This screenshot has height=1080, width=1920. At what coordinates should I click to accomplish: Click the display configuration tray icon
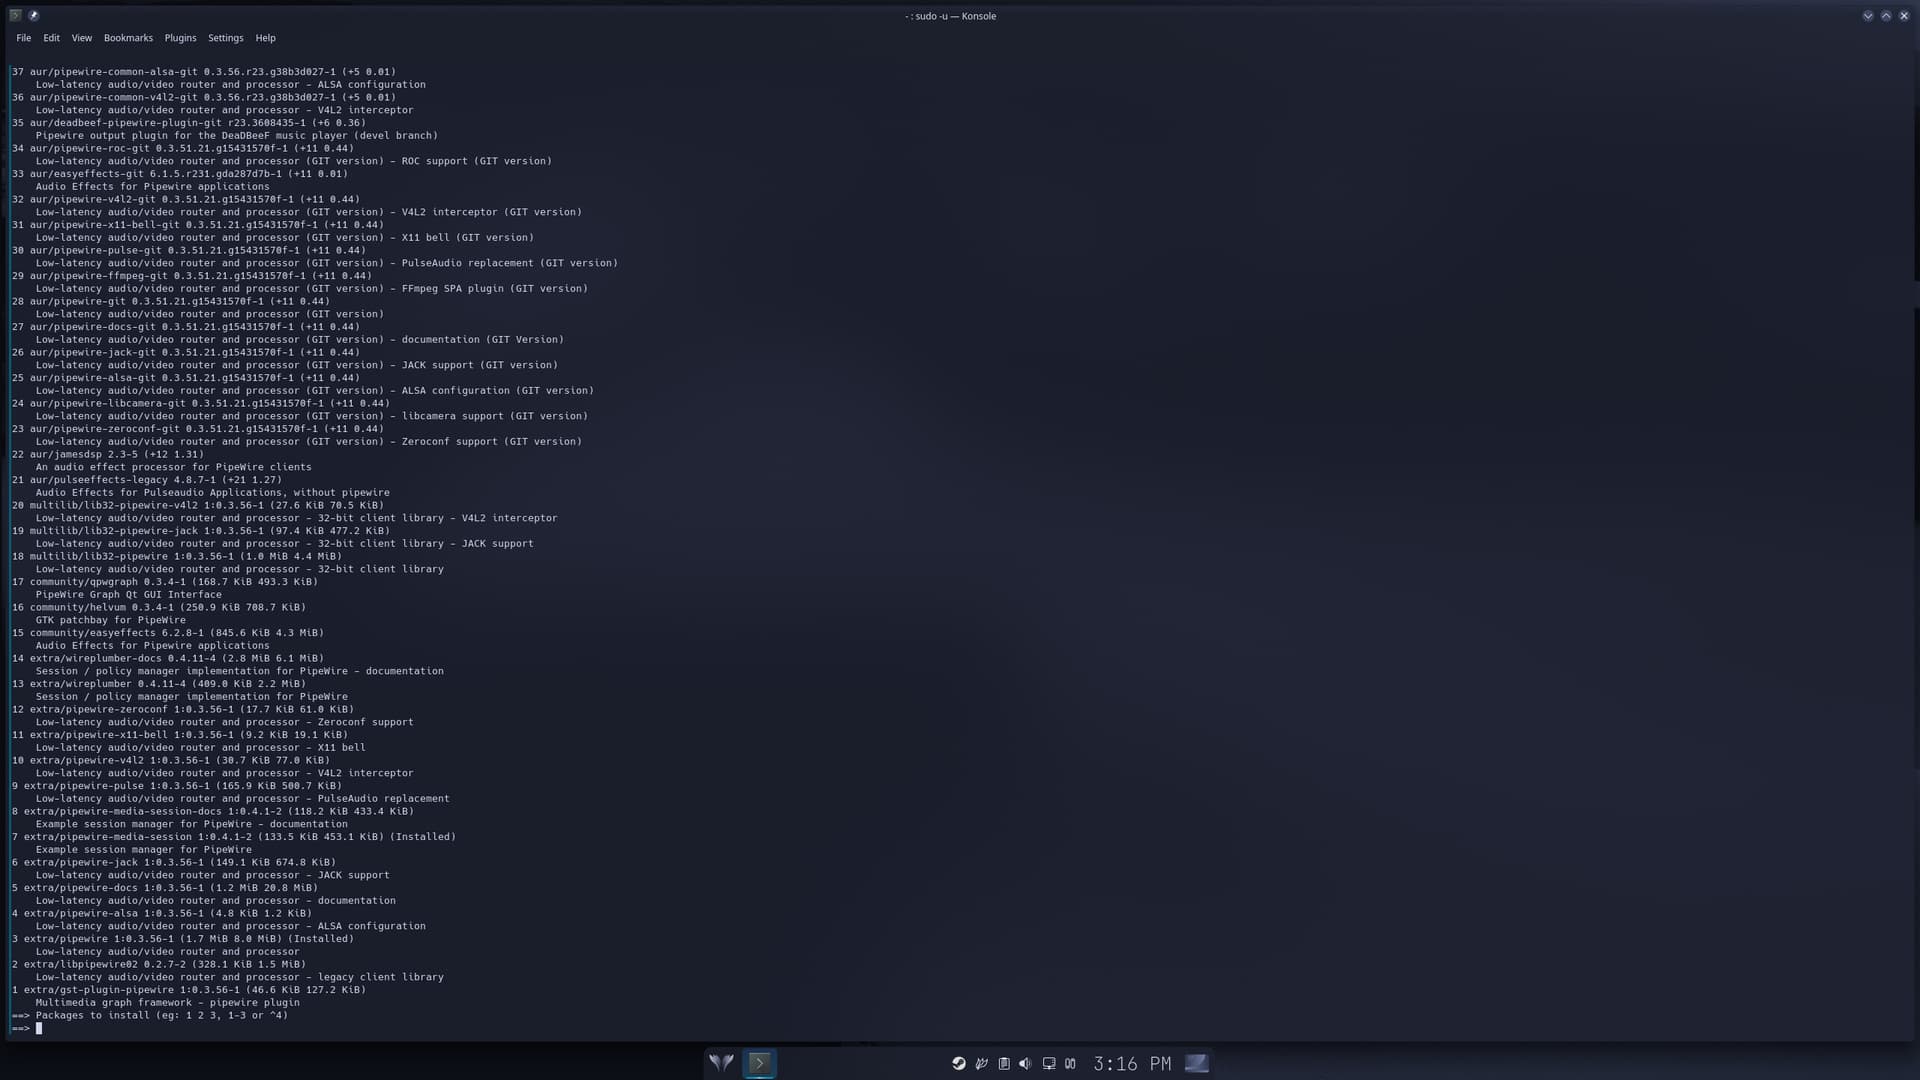tap(1048, 1063)
